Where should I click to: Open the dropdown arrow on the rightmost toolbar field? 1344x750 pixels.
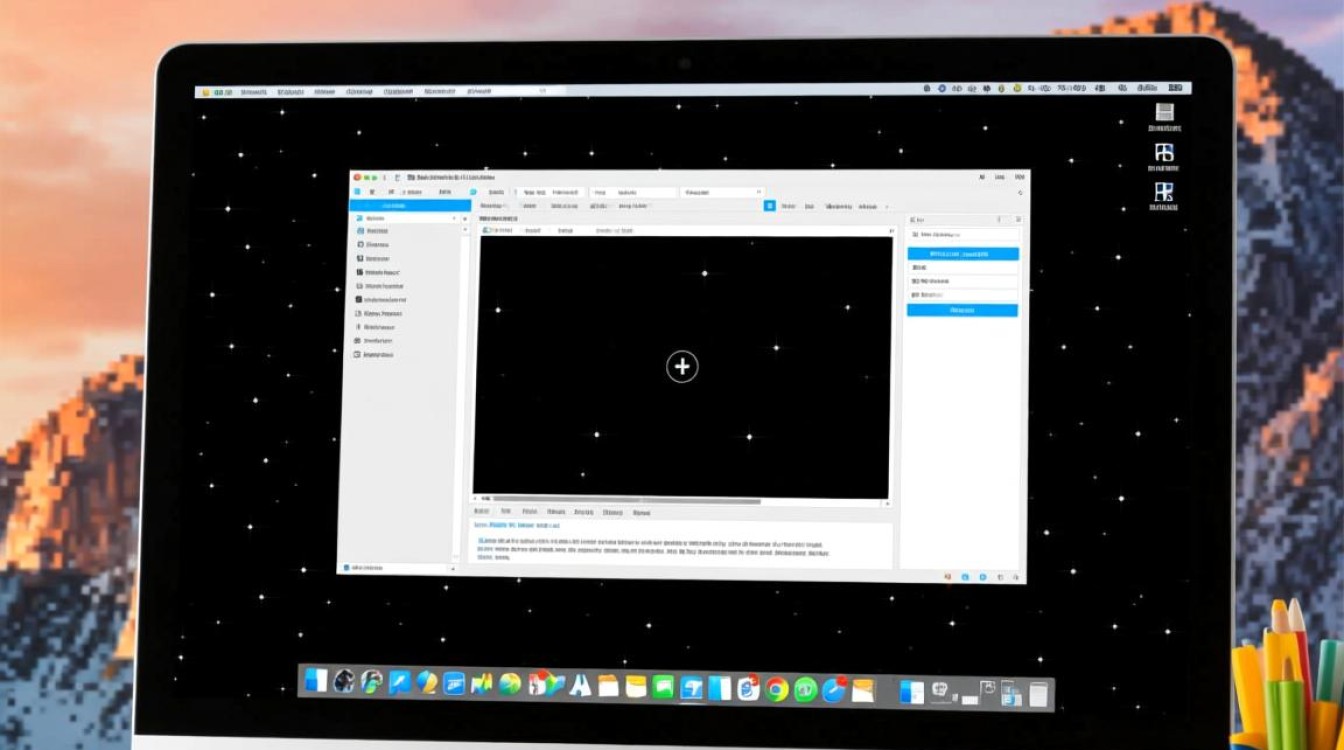pos(759,192)
